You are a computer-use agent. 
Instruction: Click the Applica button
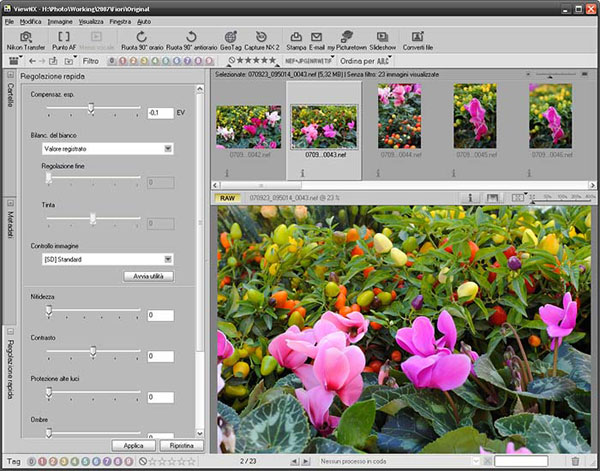[134, 446]
